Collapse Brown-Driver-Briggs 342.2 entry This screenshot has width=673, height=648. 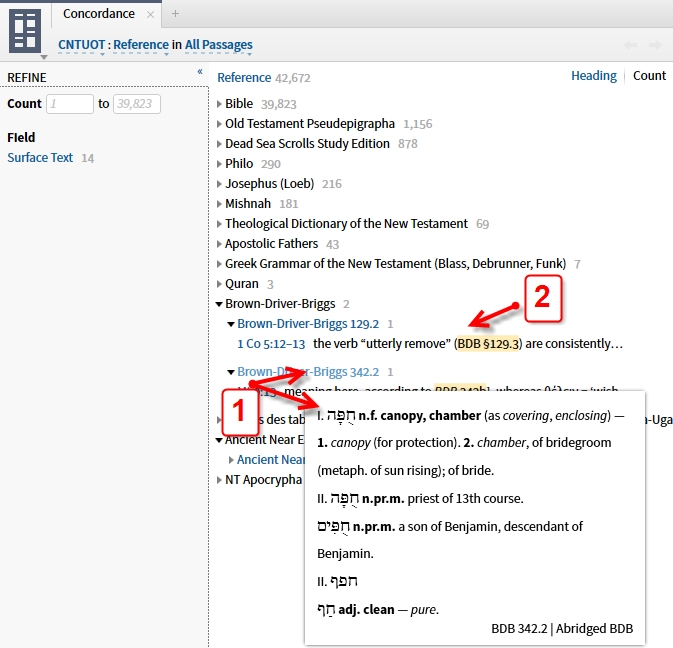[231, 372]
